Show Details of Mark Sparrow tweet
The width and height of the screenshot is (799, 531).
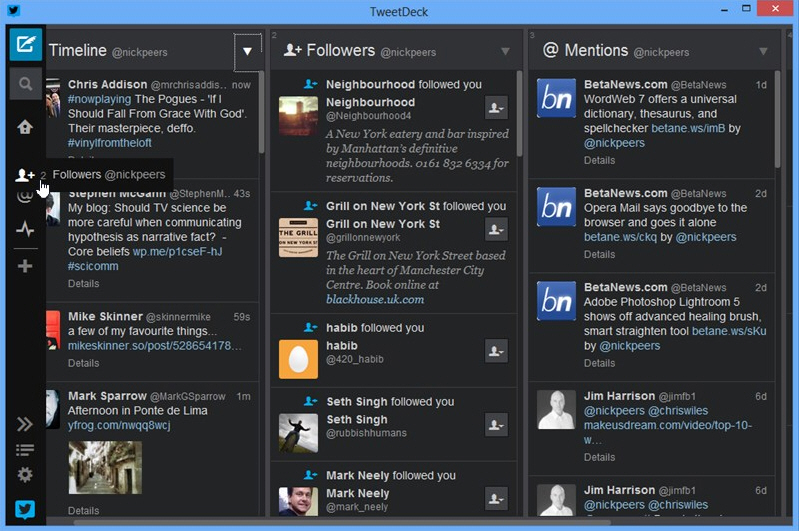(84, 511)
